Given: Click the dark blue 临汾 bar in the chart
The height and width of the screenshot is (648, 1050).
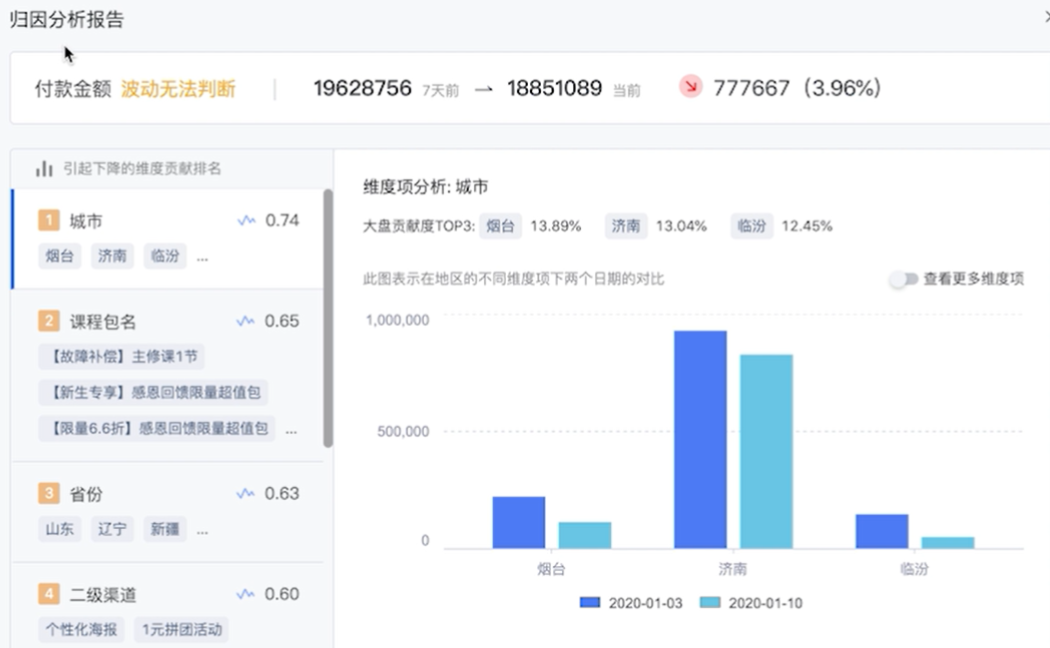Looking at the screenshot, I should click(x=882, y=532).
